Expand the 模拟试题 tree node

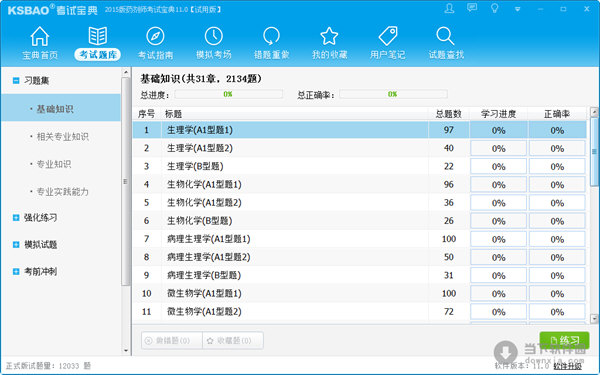(16, 245)
